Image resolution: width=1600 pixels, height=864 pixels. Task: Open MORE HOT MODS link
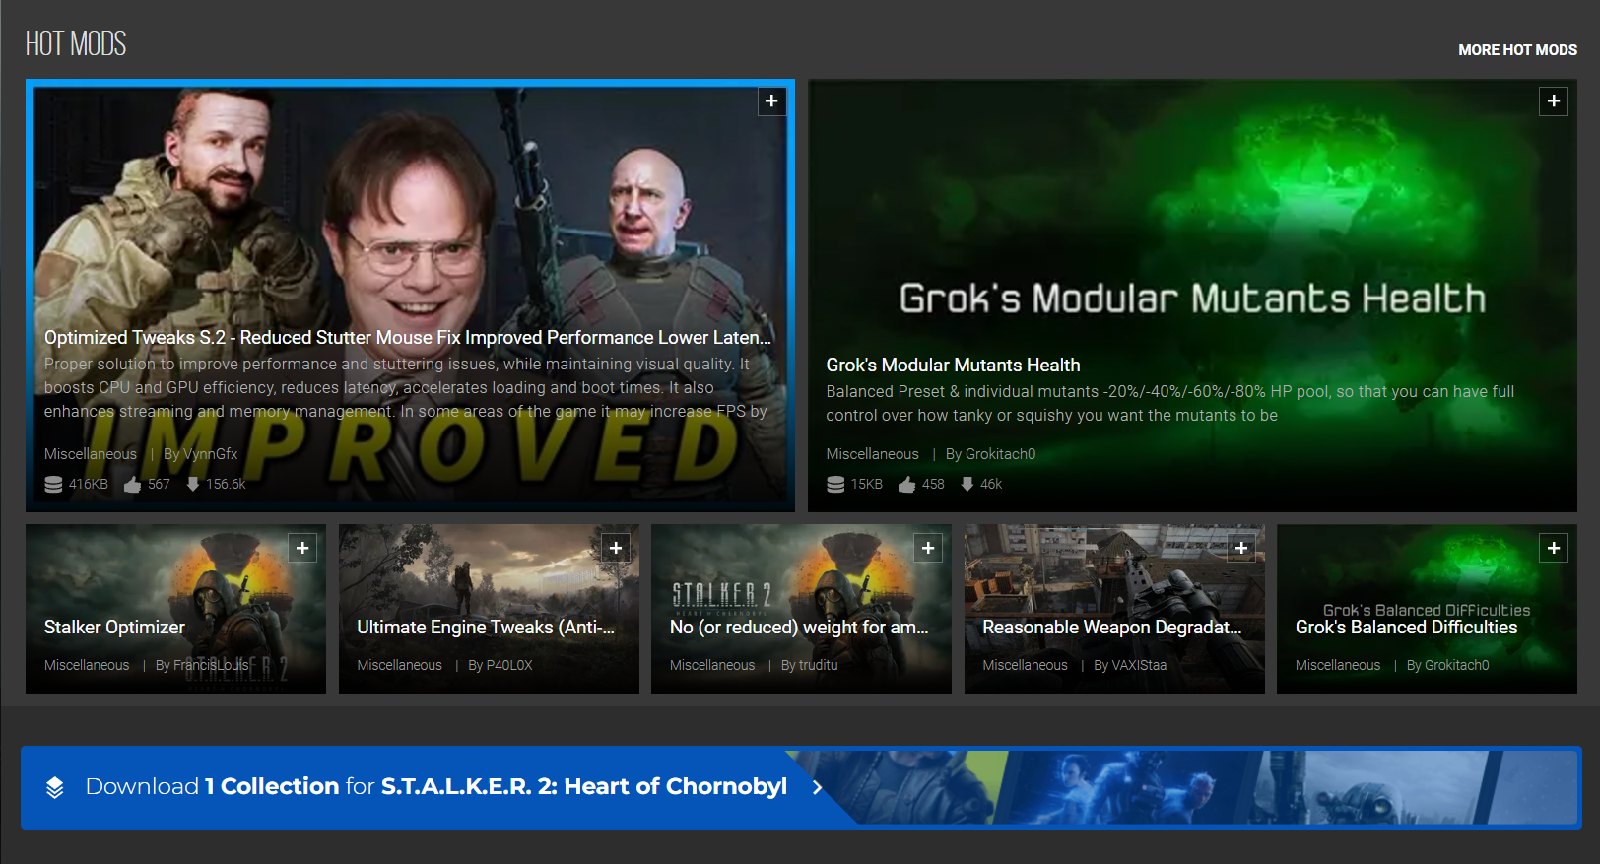1517,49
